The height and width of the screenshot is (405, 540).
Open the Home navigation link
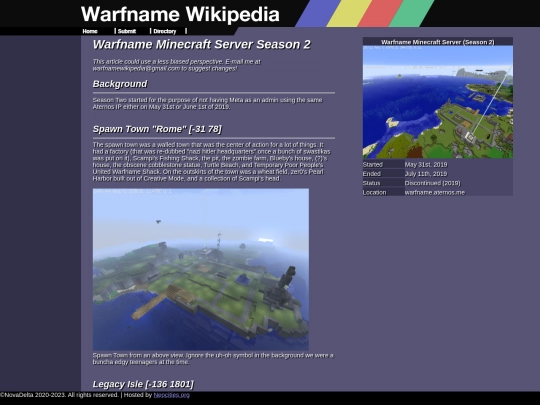[x=90, y=31]
